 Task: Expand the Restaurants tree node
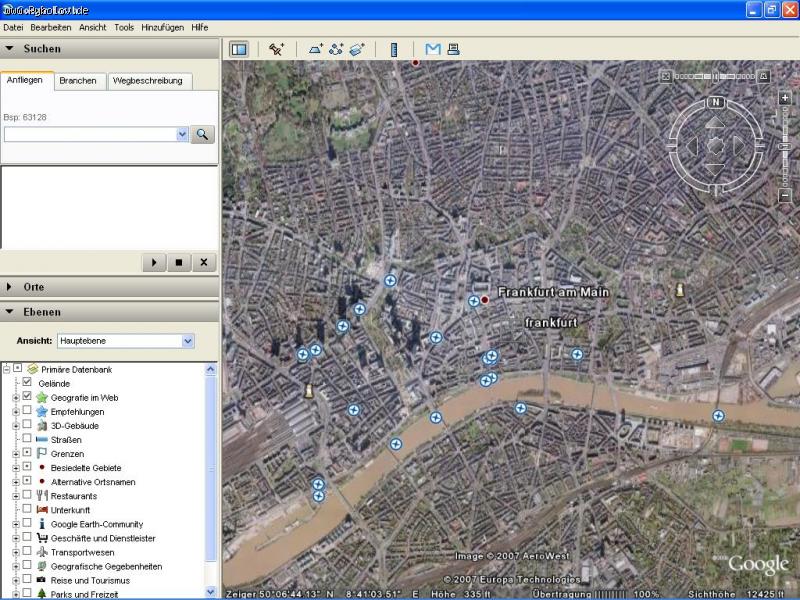[x=16, y=496]
